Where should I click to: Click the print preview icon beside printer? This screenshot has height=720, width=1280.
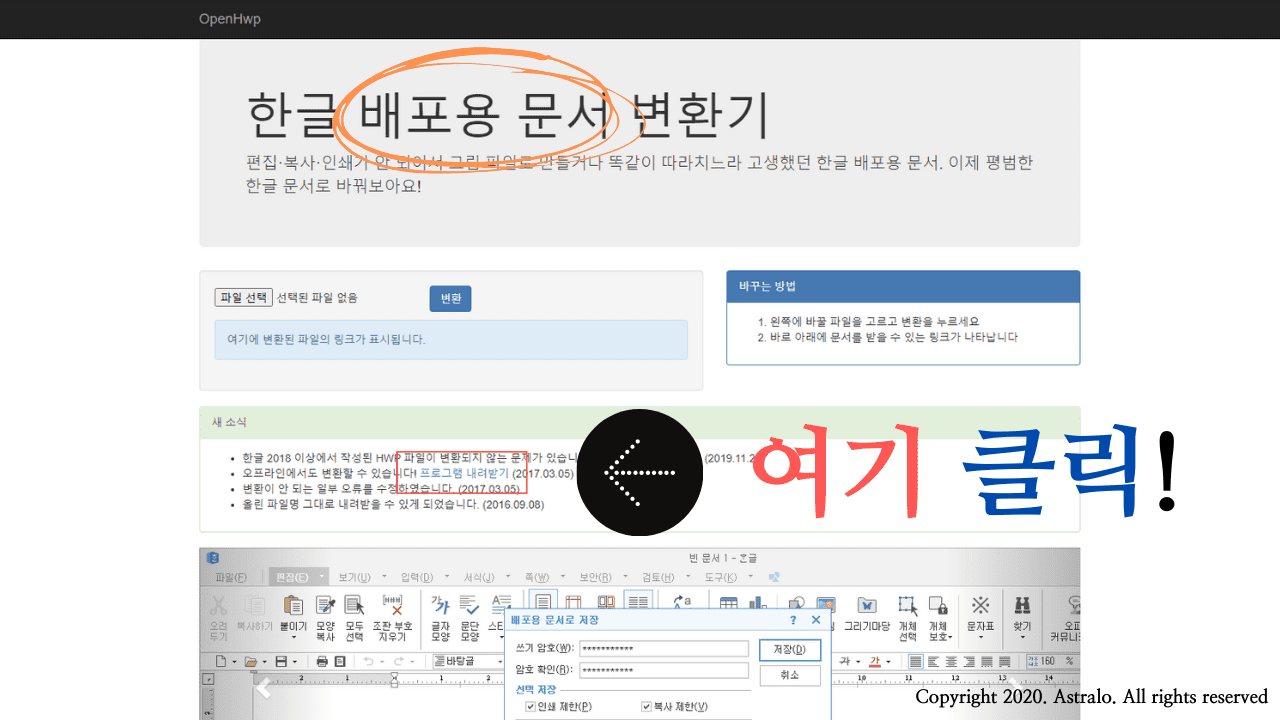pos(340,661)
